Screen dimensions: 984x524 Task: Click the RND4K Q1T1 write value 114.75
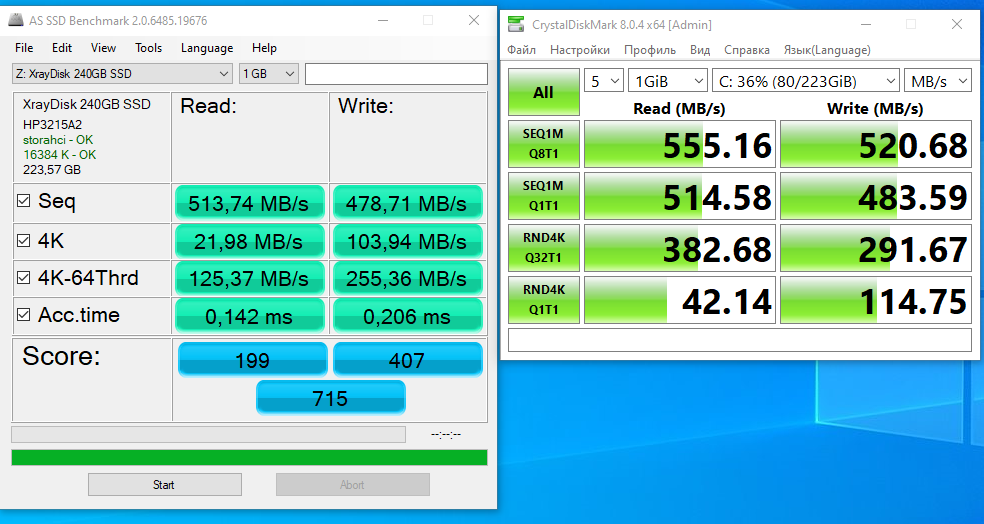875,300
